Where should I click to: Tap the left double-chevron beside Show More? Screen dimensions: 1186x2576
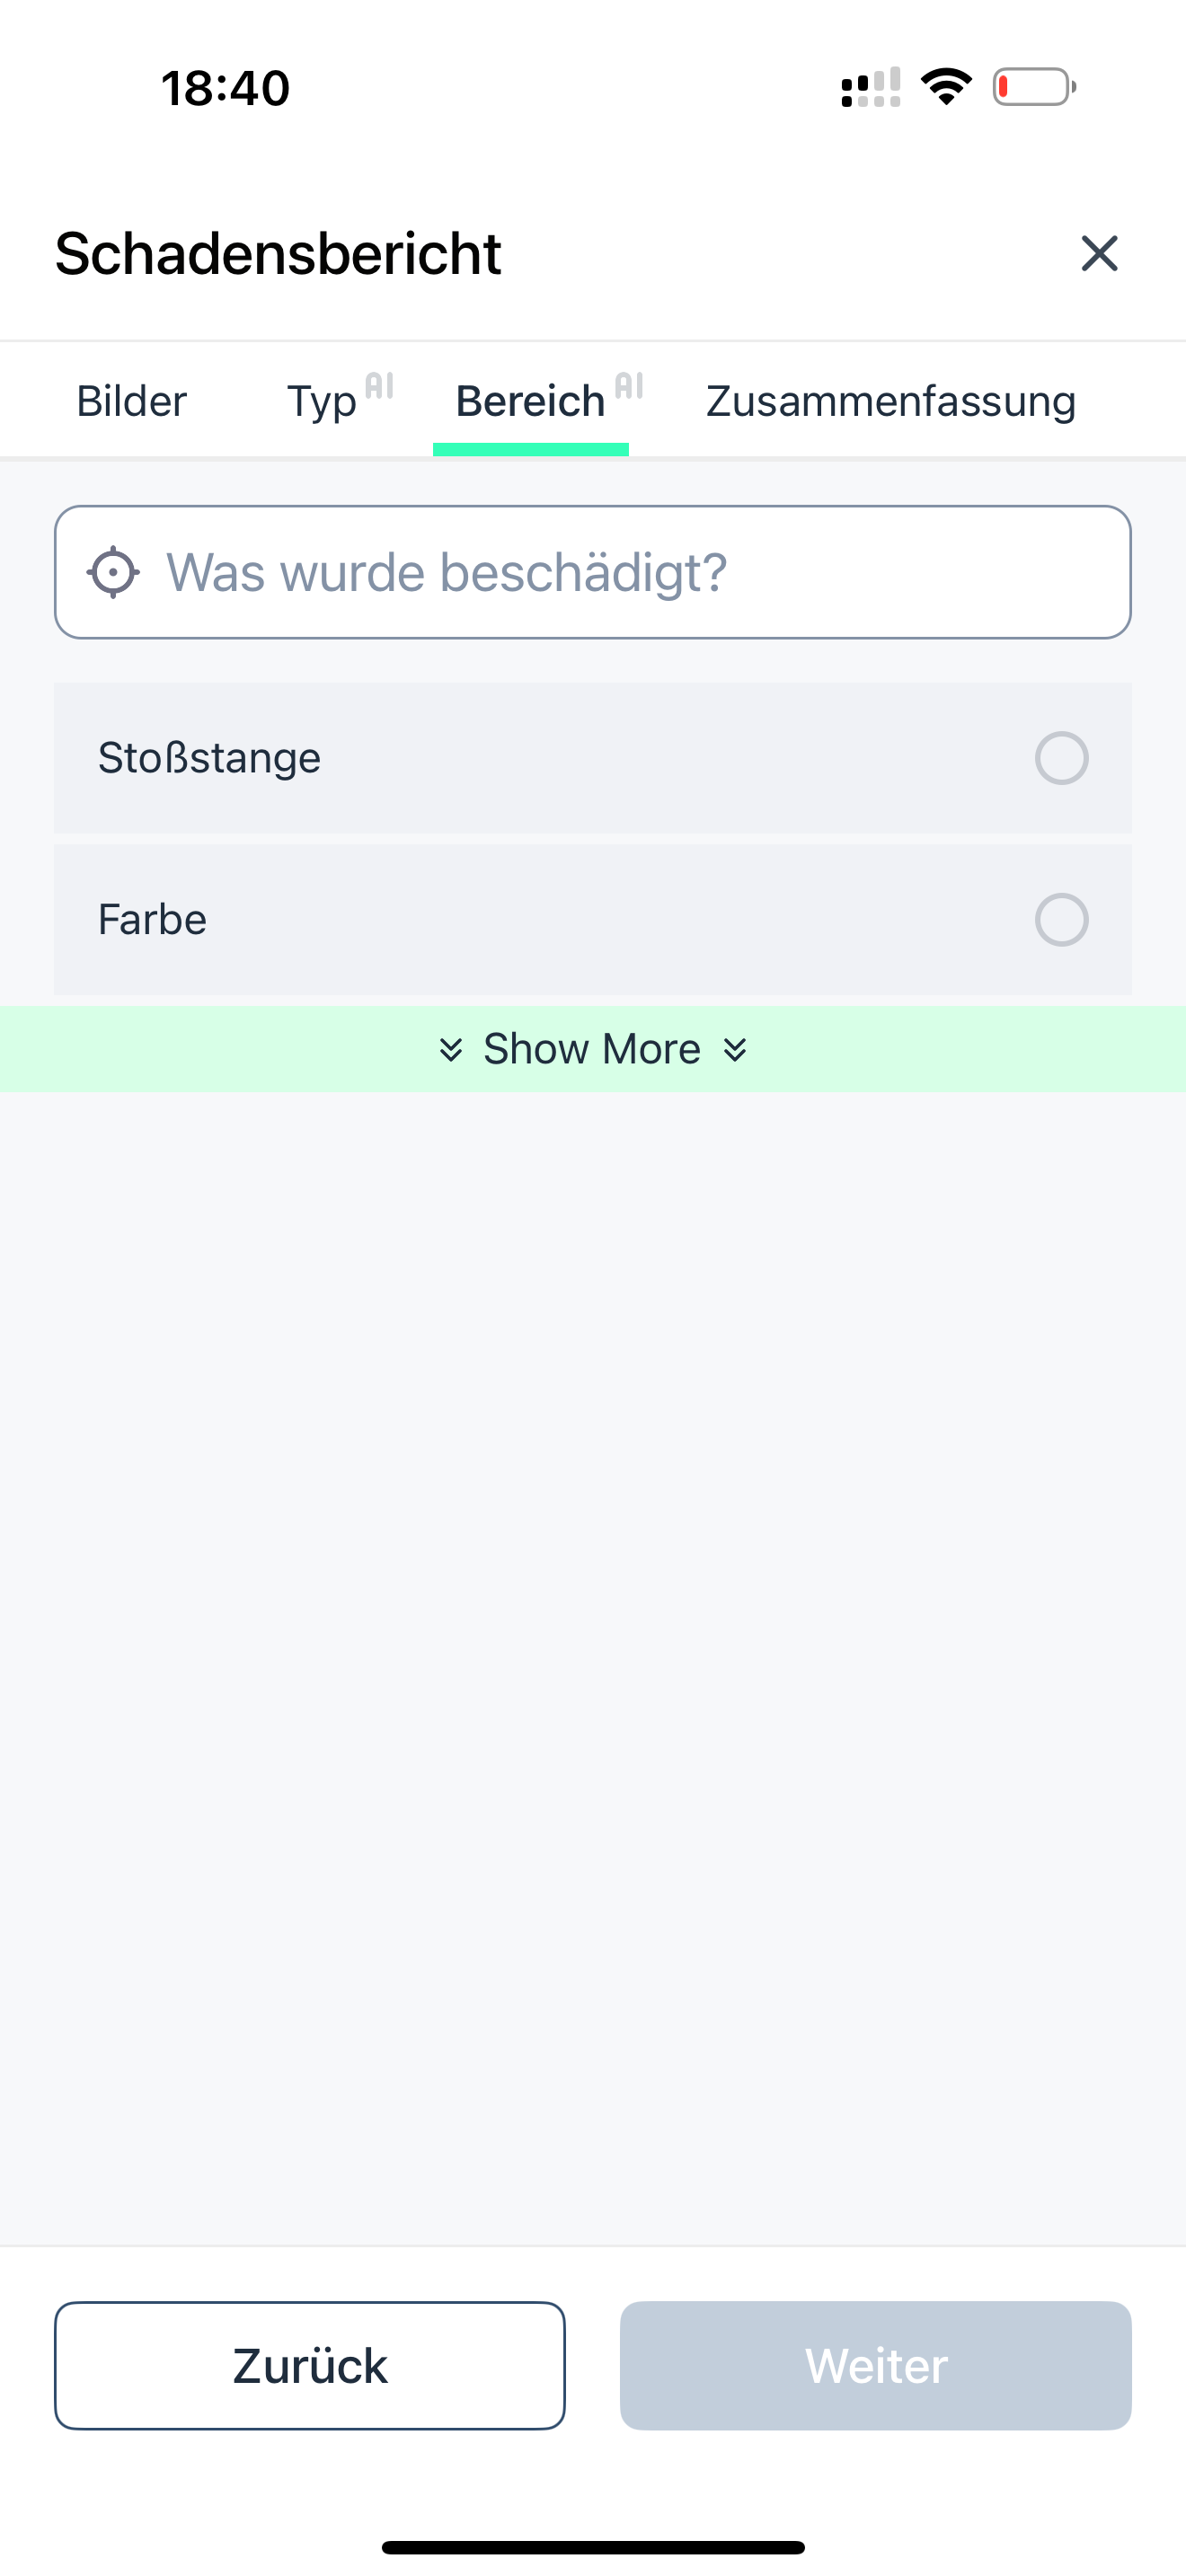point(451,1049)
